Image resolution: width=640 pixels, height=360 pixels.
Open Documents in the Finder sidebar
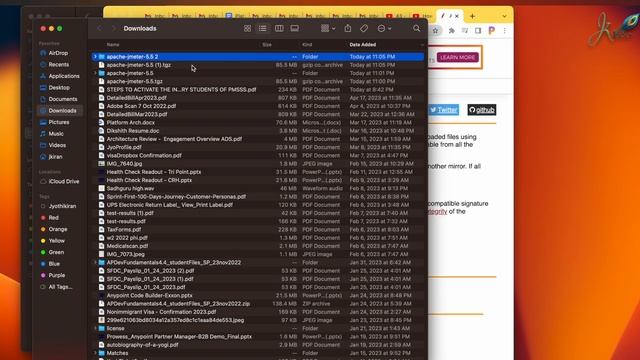pyautogui.click(x=62, y=99)
